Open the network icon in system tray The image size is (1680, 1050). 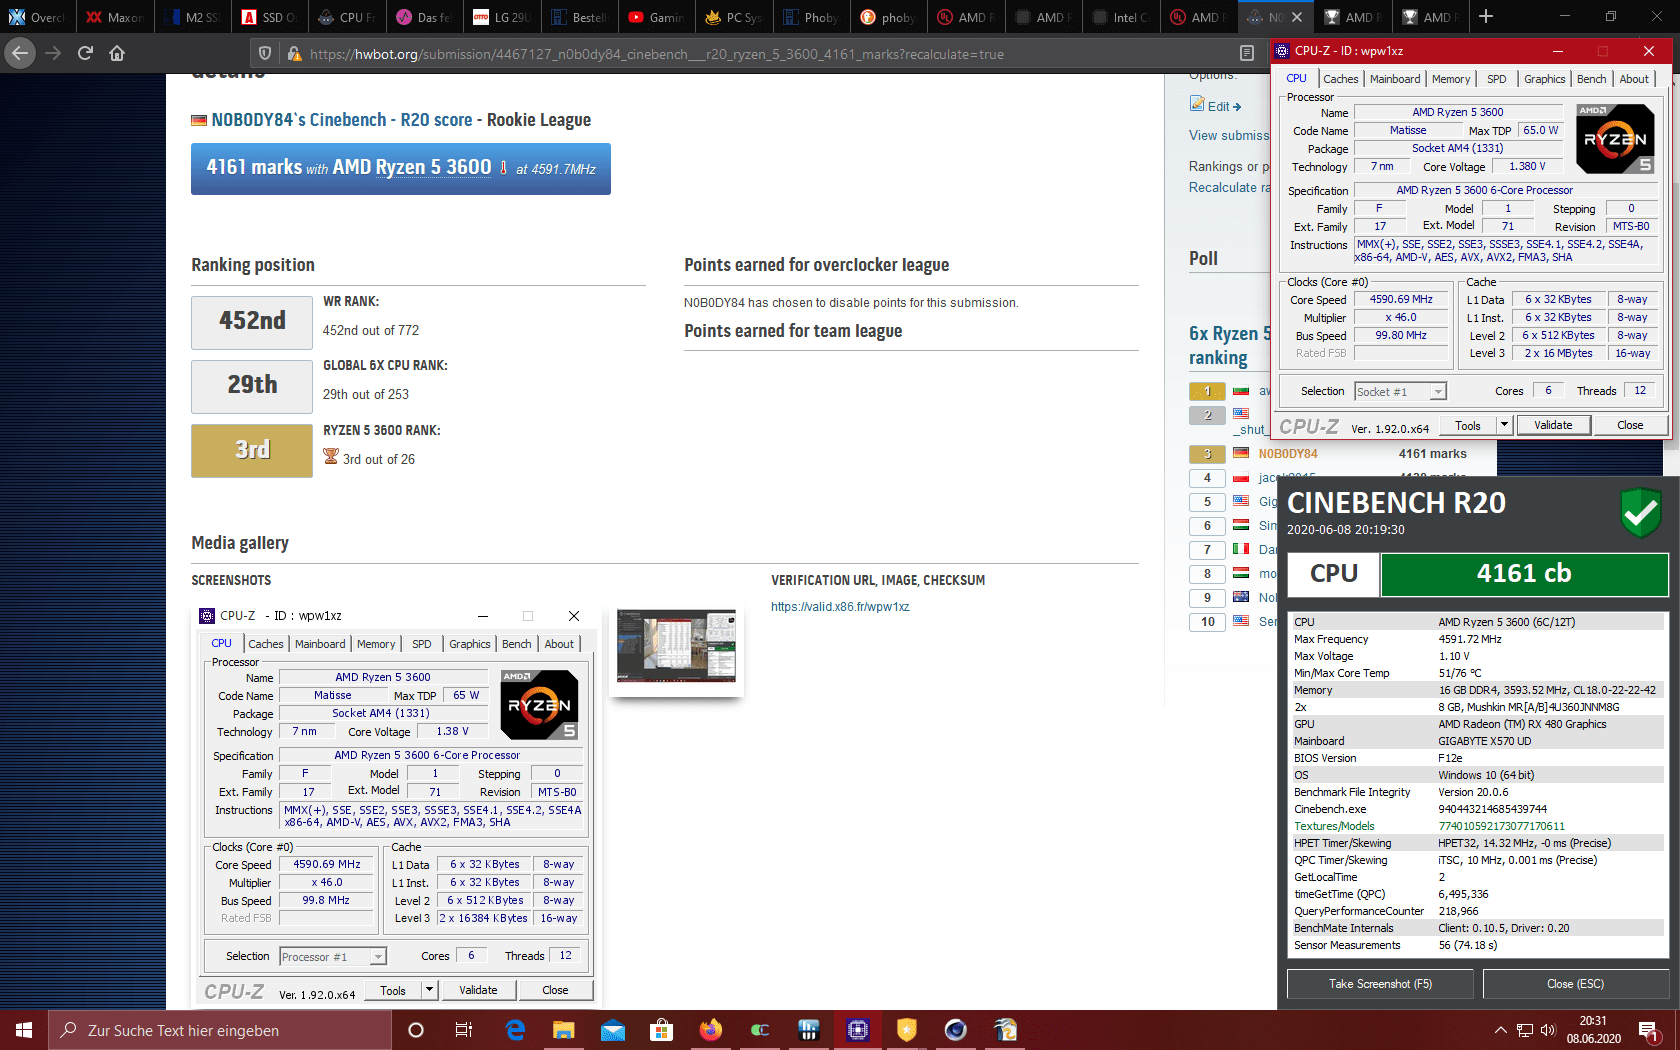tap(1525, 1030)
